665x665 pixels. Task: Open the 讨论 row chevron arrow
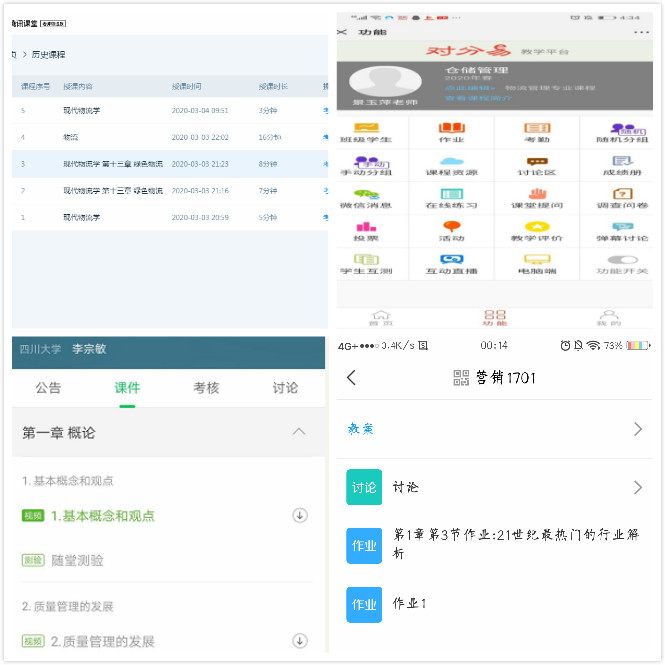(x=638, y=488)
